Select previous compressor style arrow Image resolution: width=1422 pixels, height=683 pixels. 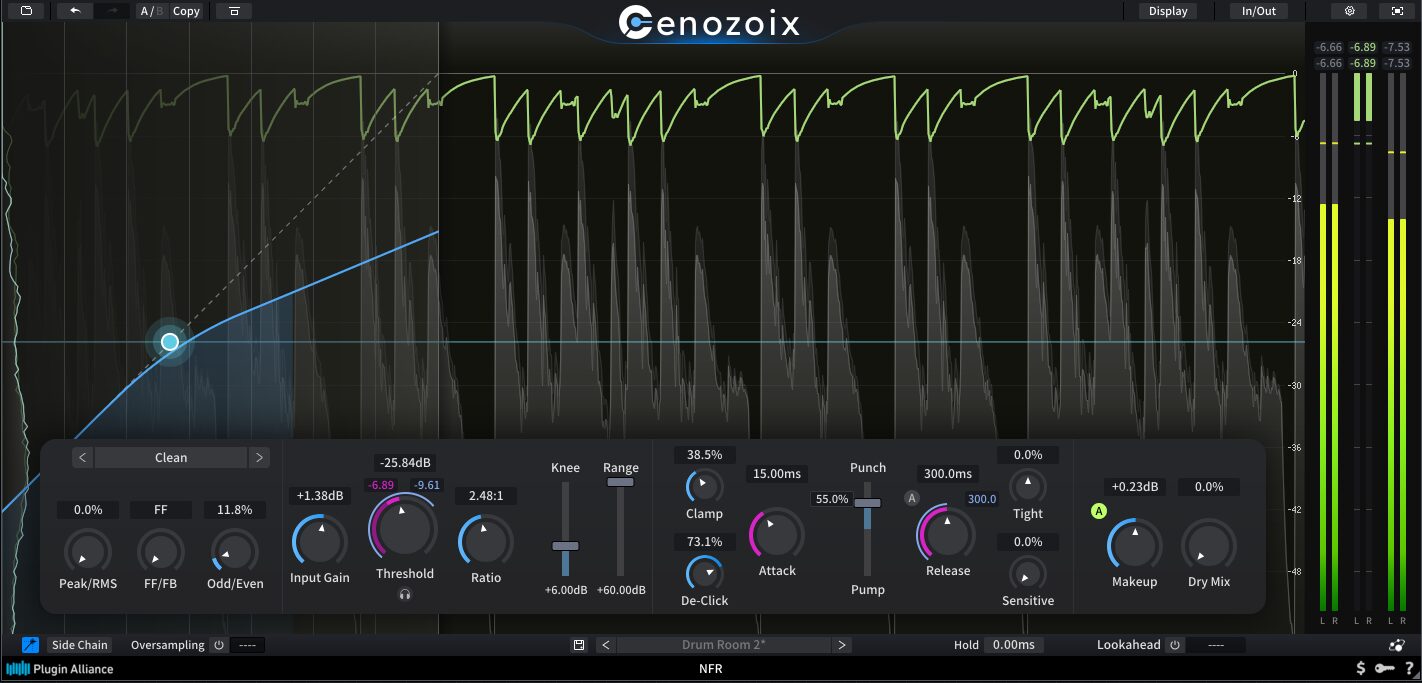(x=83, y=457)
